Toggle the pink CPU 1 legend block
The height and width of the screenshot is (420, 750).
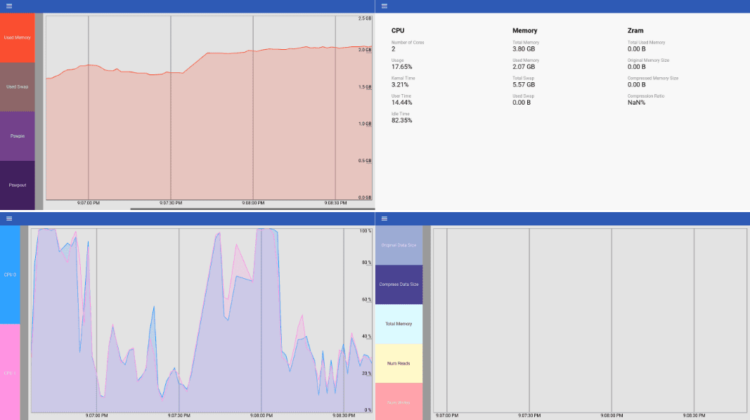pos(10,372)
